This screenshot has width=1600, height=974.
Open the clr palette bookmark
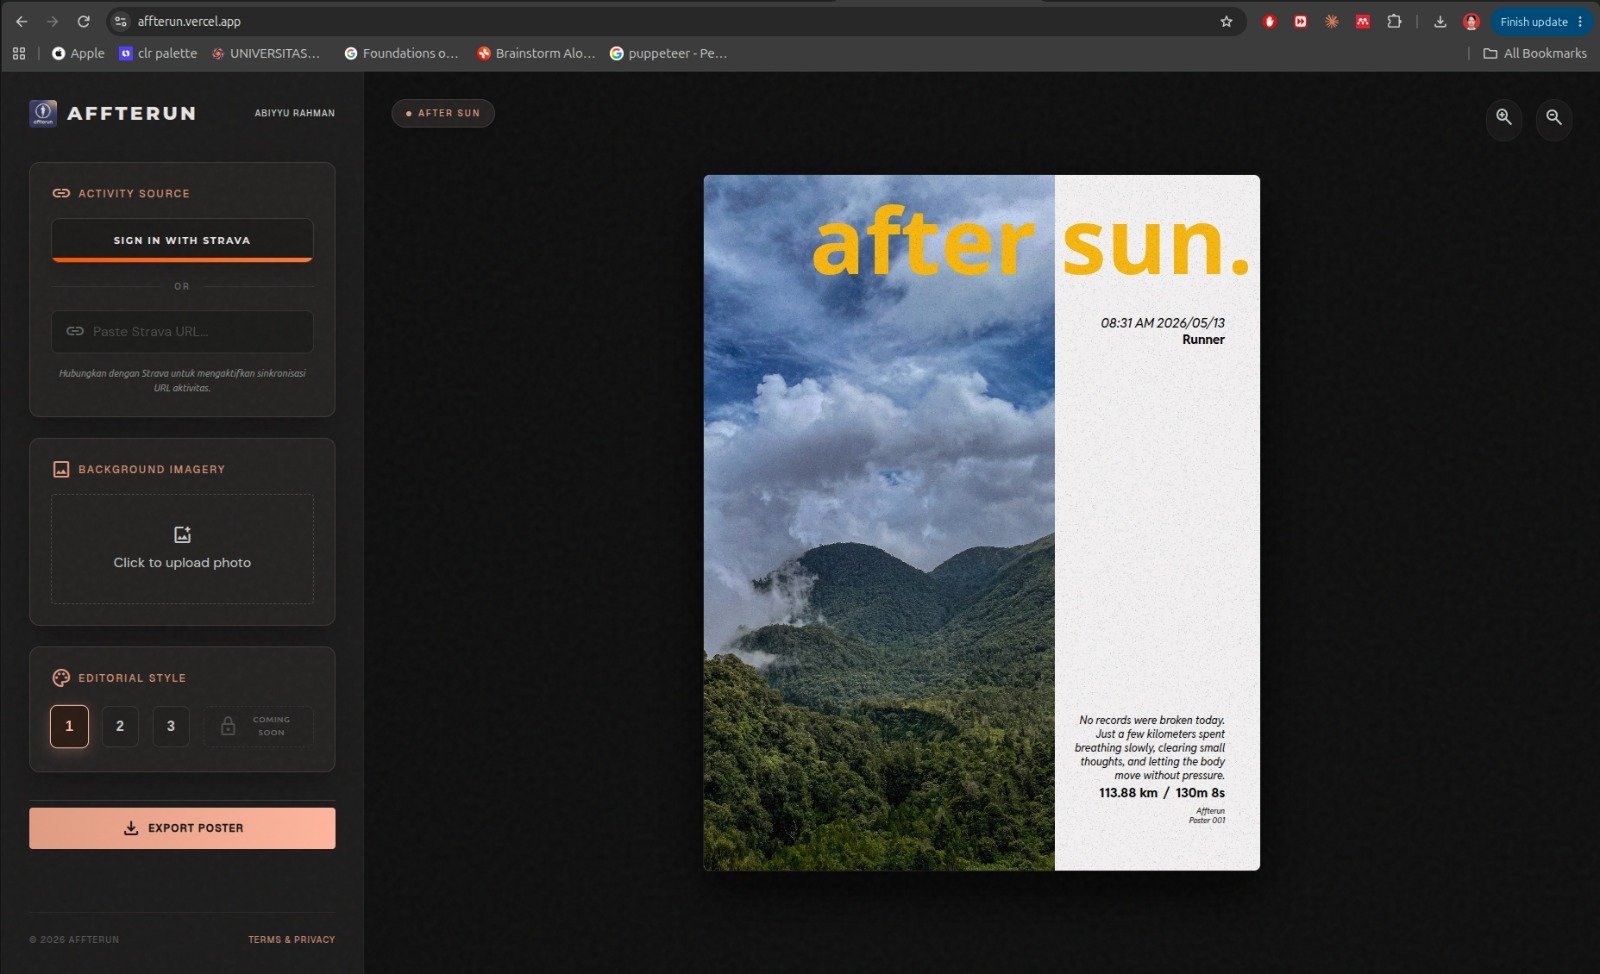click(x=158, y=53)
